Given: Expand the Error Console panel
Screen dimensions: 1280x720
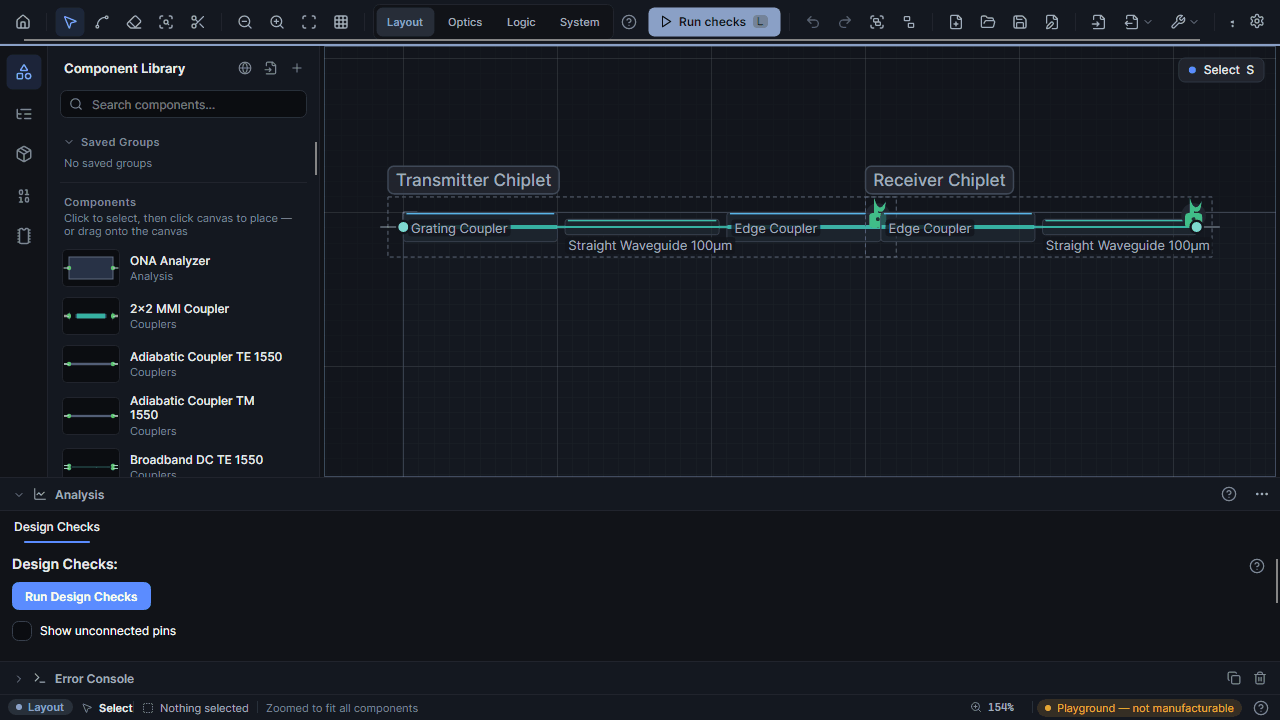Looking at the screenshot, I should tap(19, 679).
